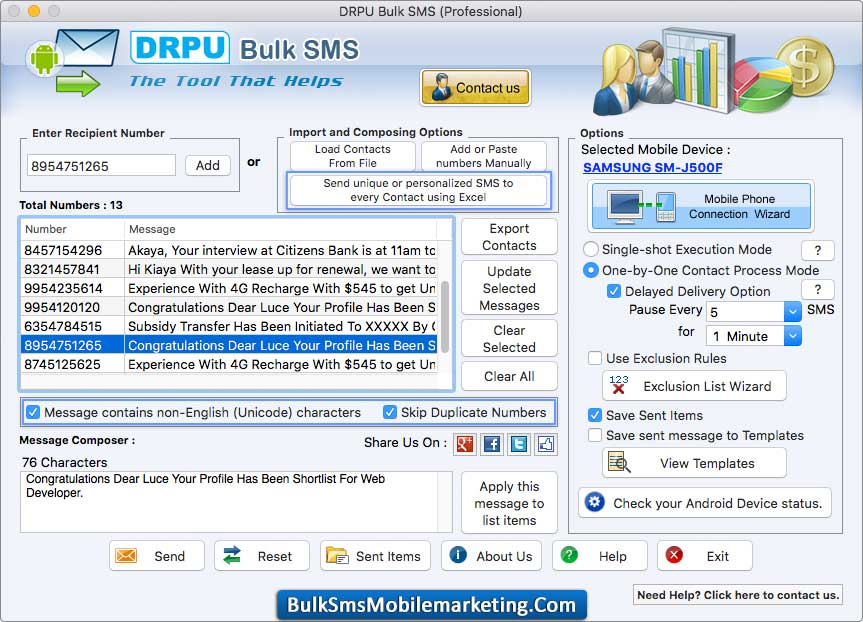Click Add or Paste numbers Manually
The width and height of the screenshot is (863, 622).
[x=484, y=156]
